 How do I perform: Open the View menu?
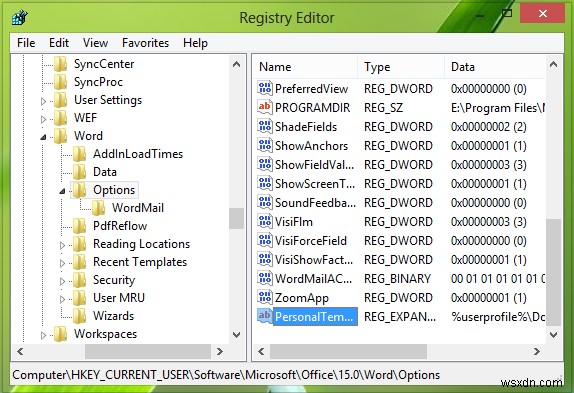(95, 43)
